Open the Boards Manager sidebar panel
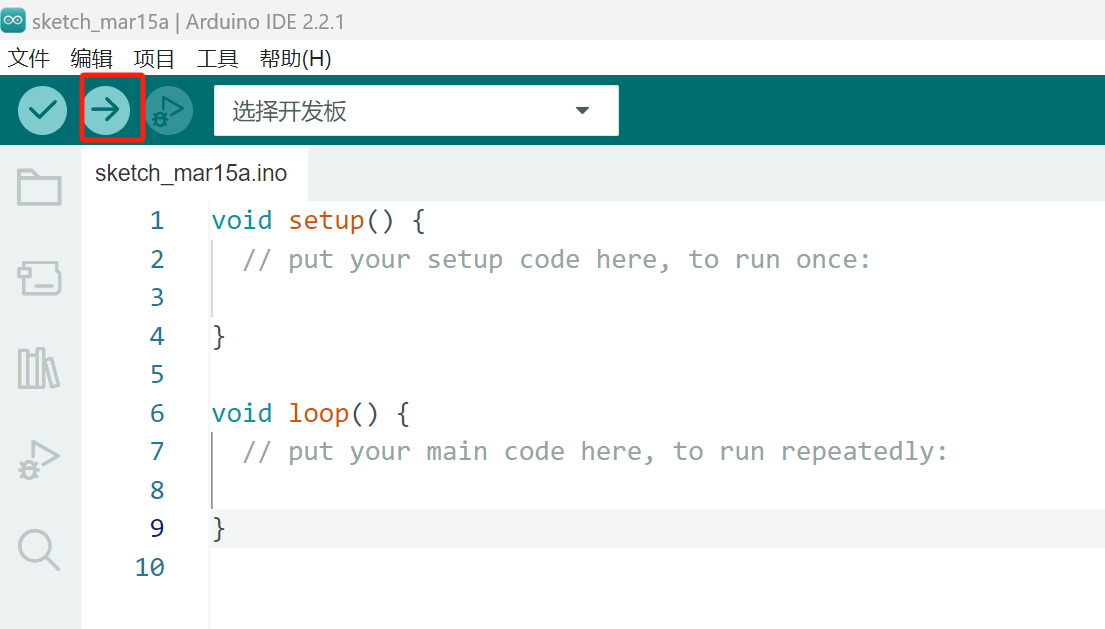The image size is (1105, 629). 39,278
